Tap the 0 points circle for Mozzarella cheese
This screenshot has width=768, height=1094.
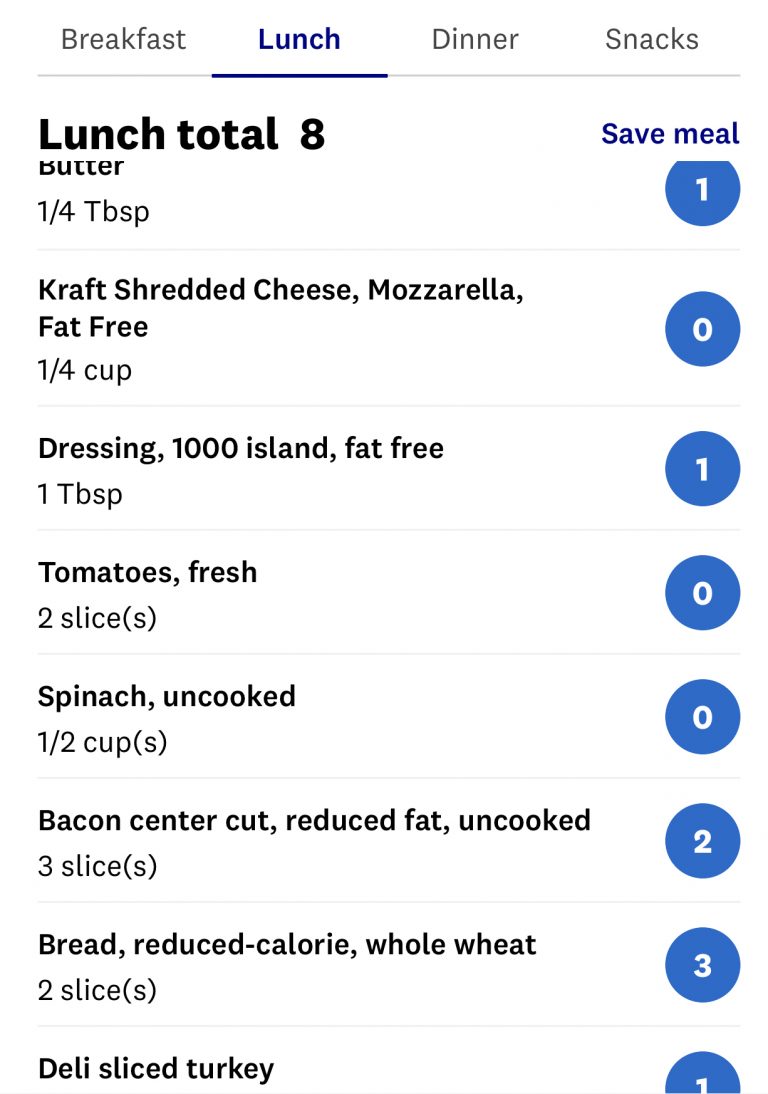click(x=702, y=329)
